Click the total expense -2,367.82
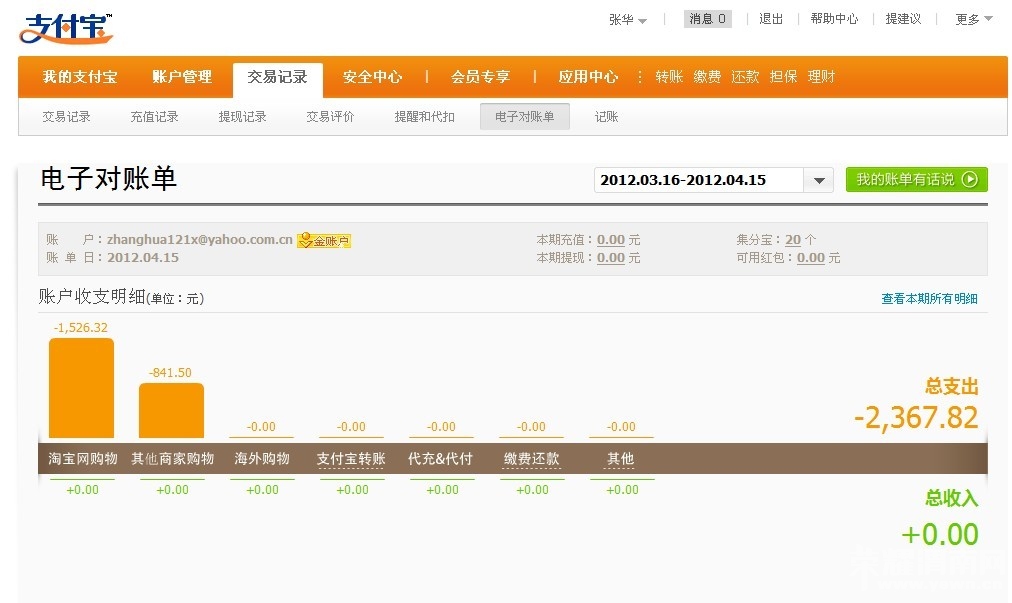The height and width of the screenshot is (603, 1012). pyautogui.click(x=916, y=418)
